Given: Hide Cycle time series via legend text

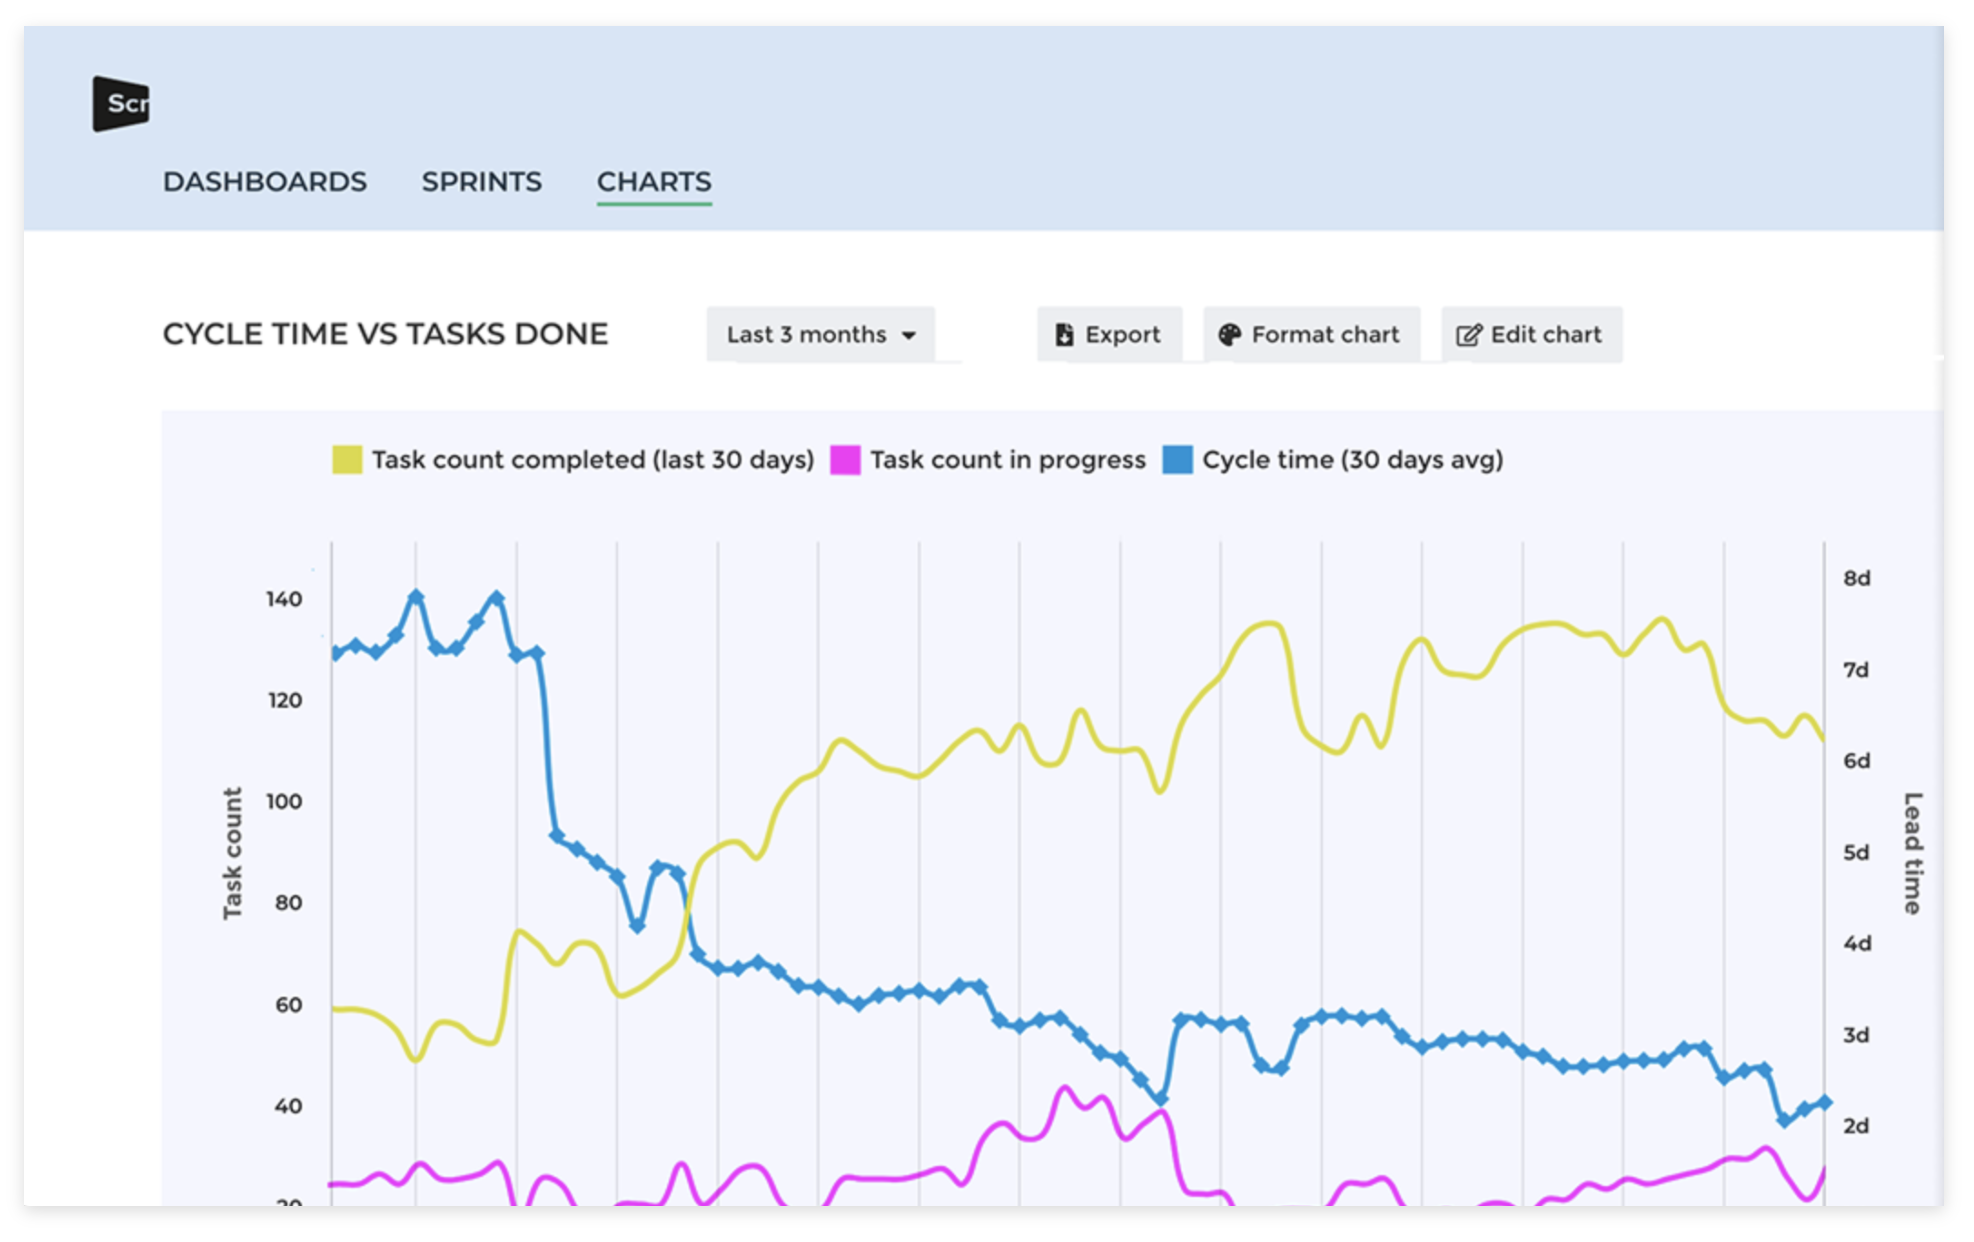Looking at the screenshot, I should pos(1352,460).
